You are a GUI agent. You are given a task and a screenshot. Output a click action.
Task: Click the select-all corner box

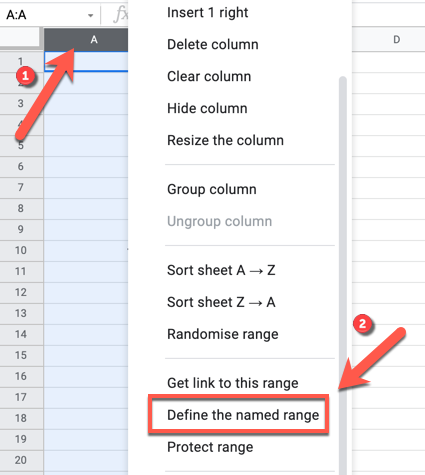pyautogui.click(x=20, y=37)
